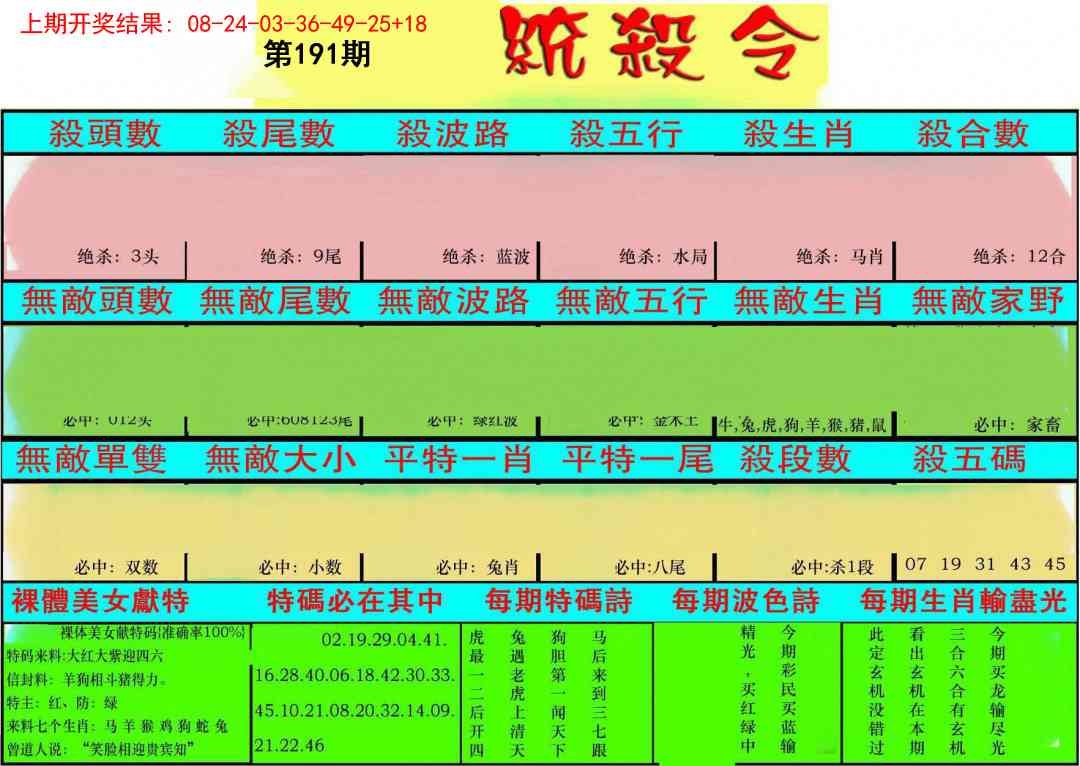Click the 曾道人说 quote line
Screen dimensions: 1080x766
point(99,749)
